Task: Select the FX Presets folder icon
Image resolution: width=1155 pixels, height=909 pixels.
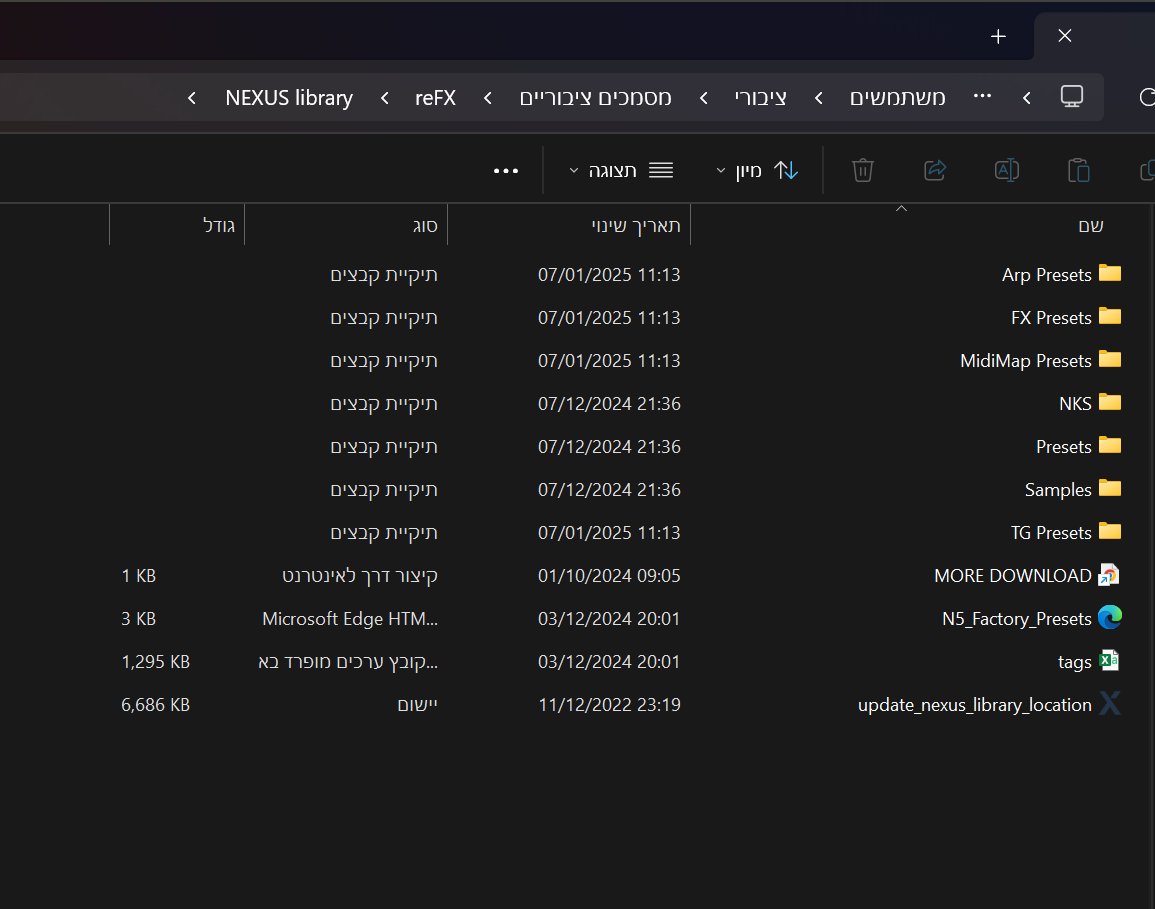Action: click(x=1109, y=316)
